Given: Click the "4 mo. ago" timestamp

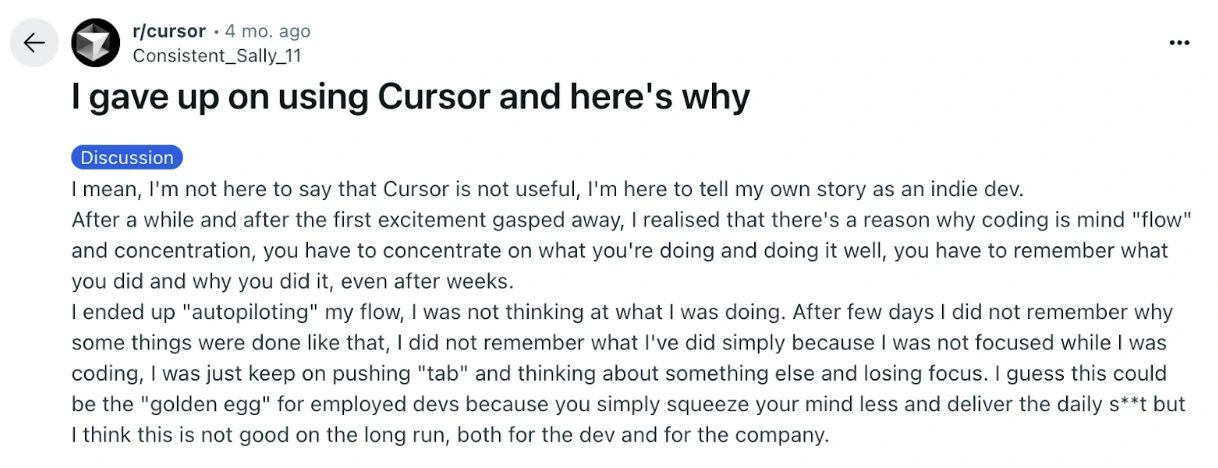Looking at the screenshot, I should [x=268, y=32].
